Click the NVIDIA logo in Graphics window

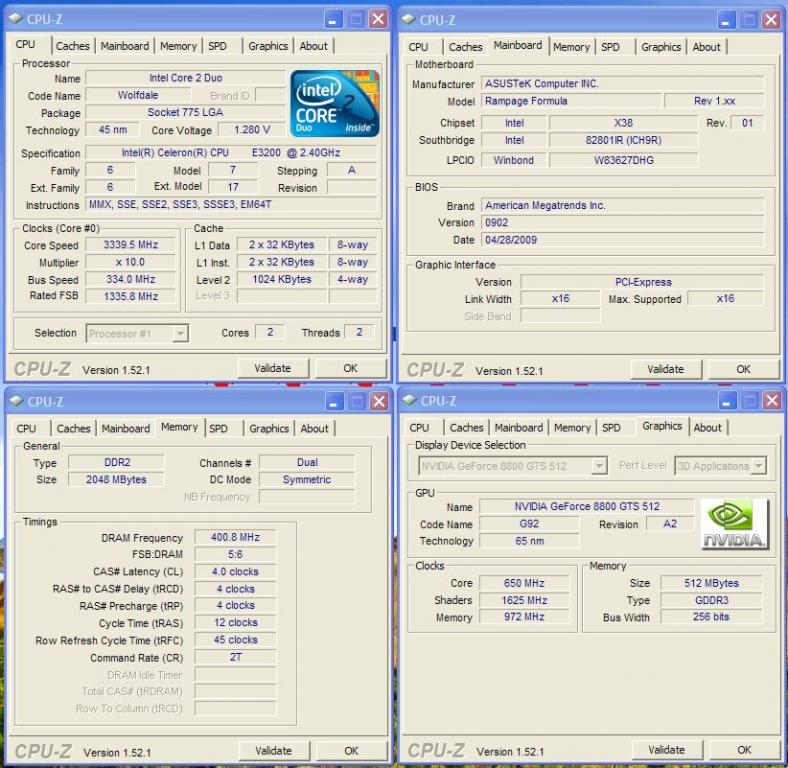(x=734, y=524)
